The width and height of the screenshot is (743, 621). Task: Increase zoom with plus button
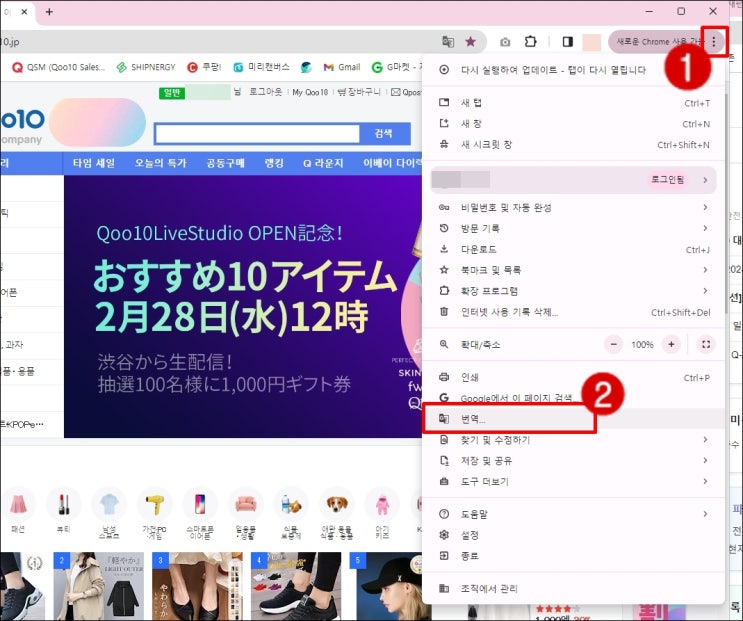[x=671, y=344]
